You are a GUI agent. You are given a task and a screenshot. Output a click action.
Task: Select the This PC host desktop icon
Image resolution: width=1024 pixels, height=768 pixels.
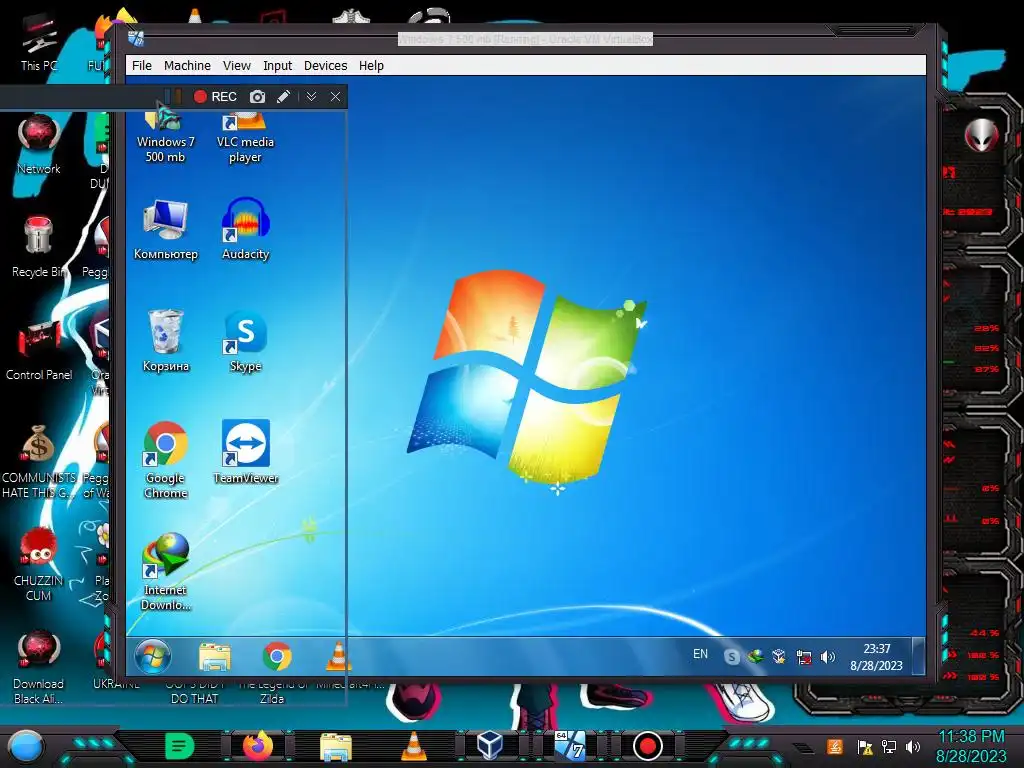tap(39, 43)
